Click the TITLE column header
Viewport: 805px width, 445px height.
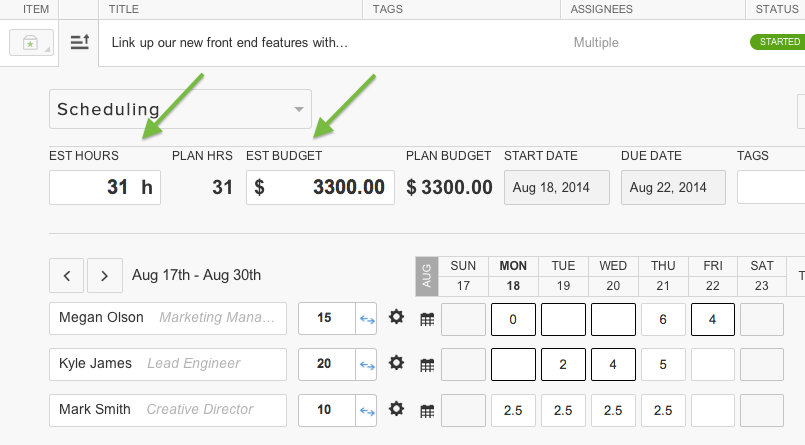click(124, 9)
